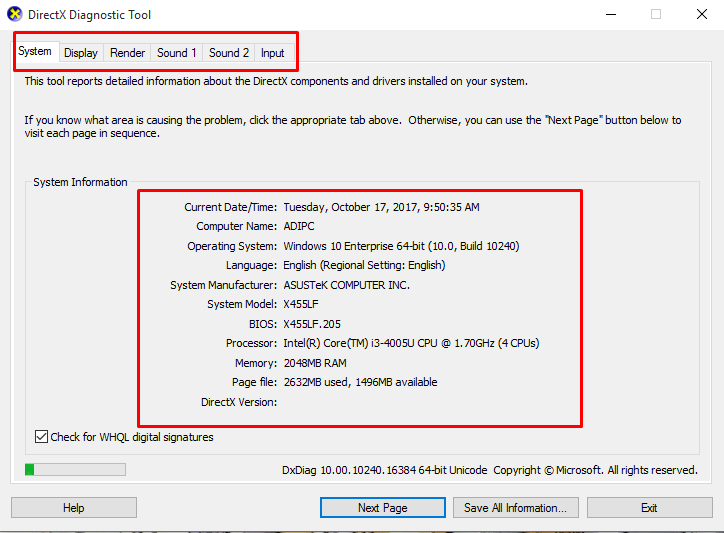Select the date text 'Tuesday, October 17, 2017, 9:50:35 AM'

381,207
